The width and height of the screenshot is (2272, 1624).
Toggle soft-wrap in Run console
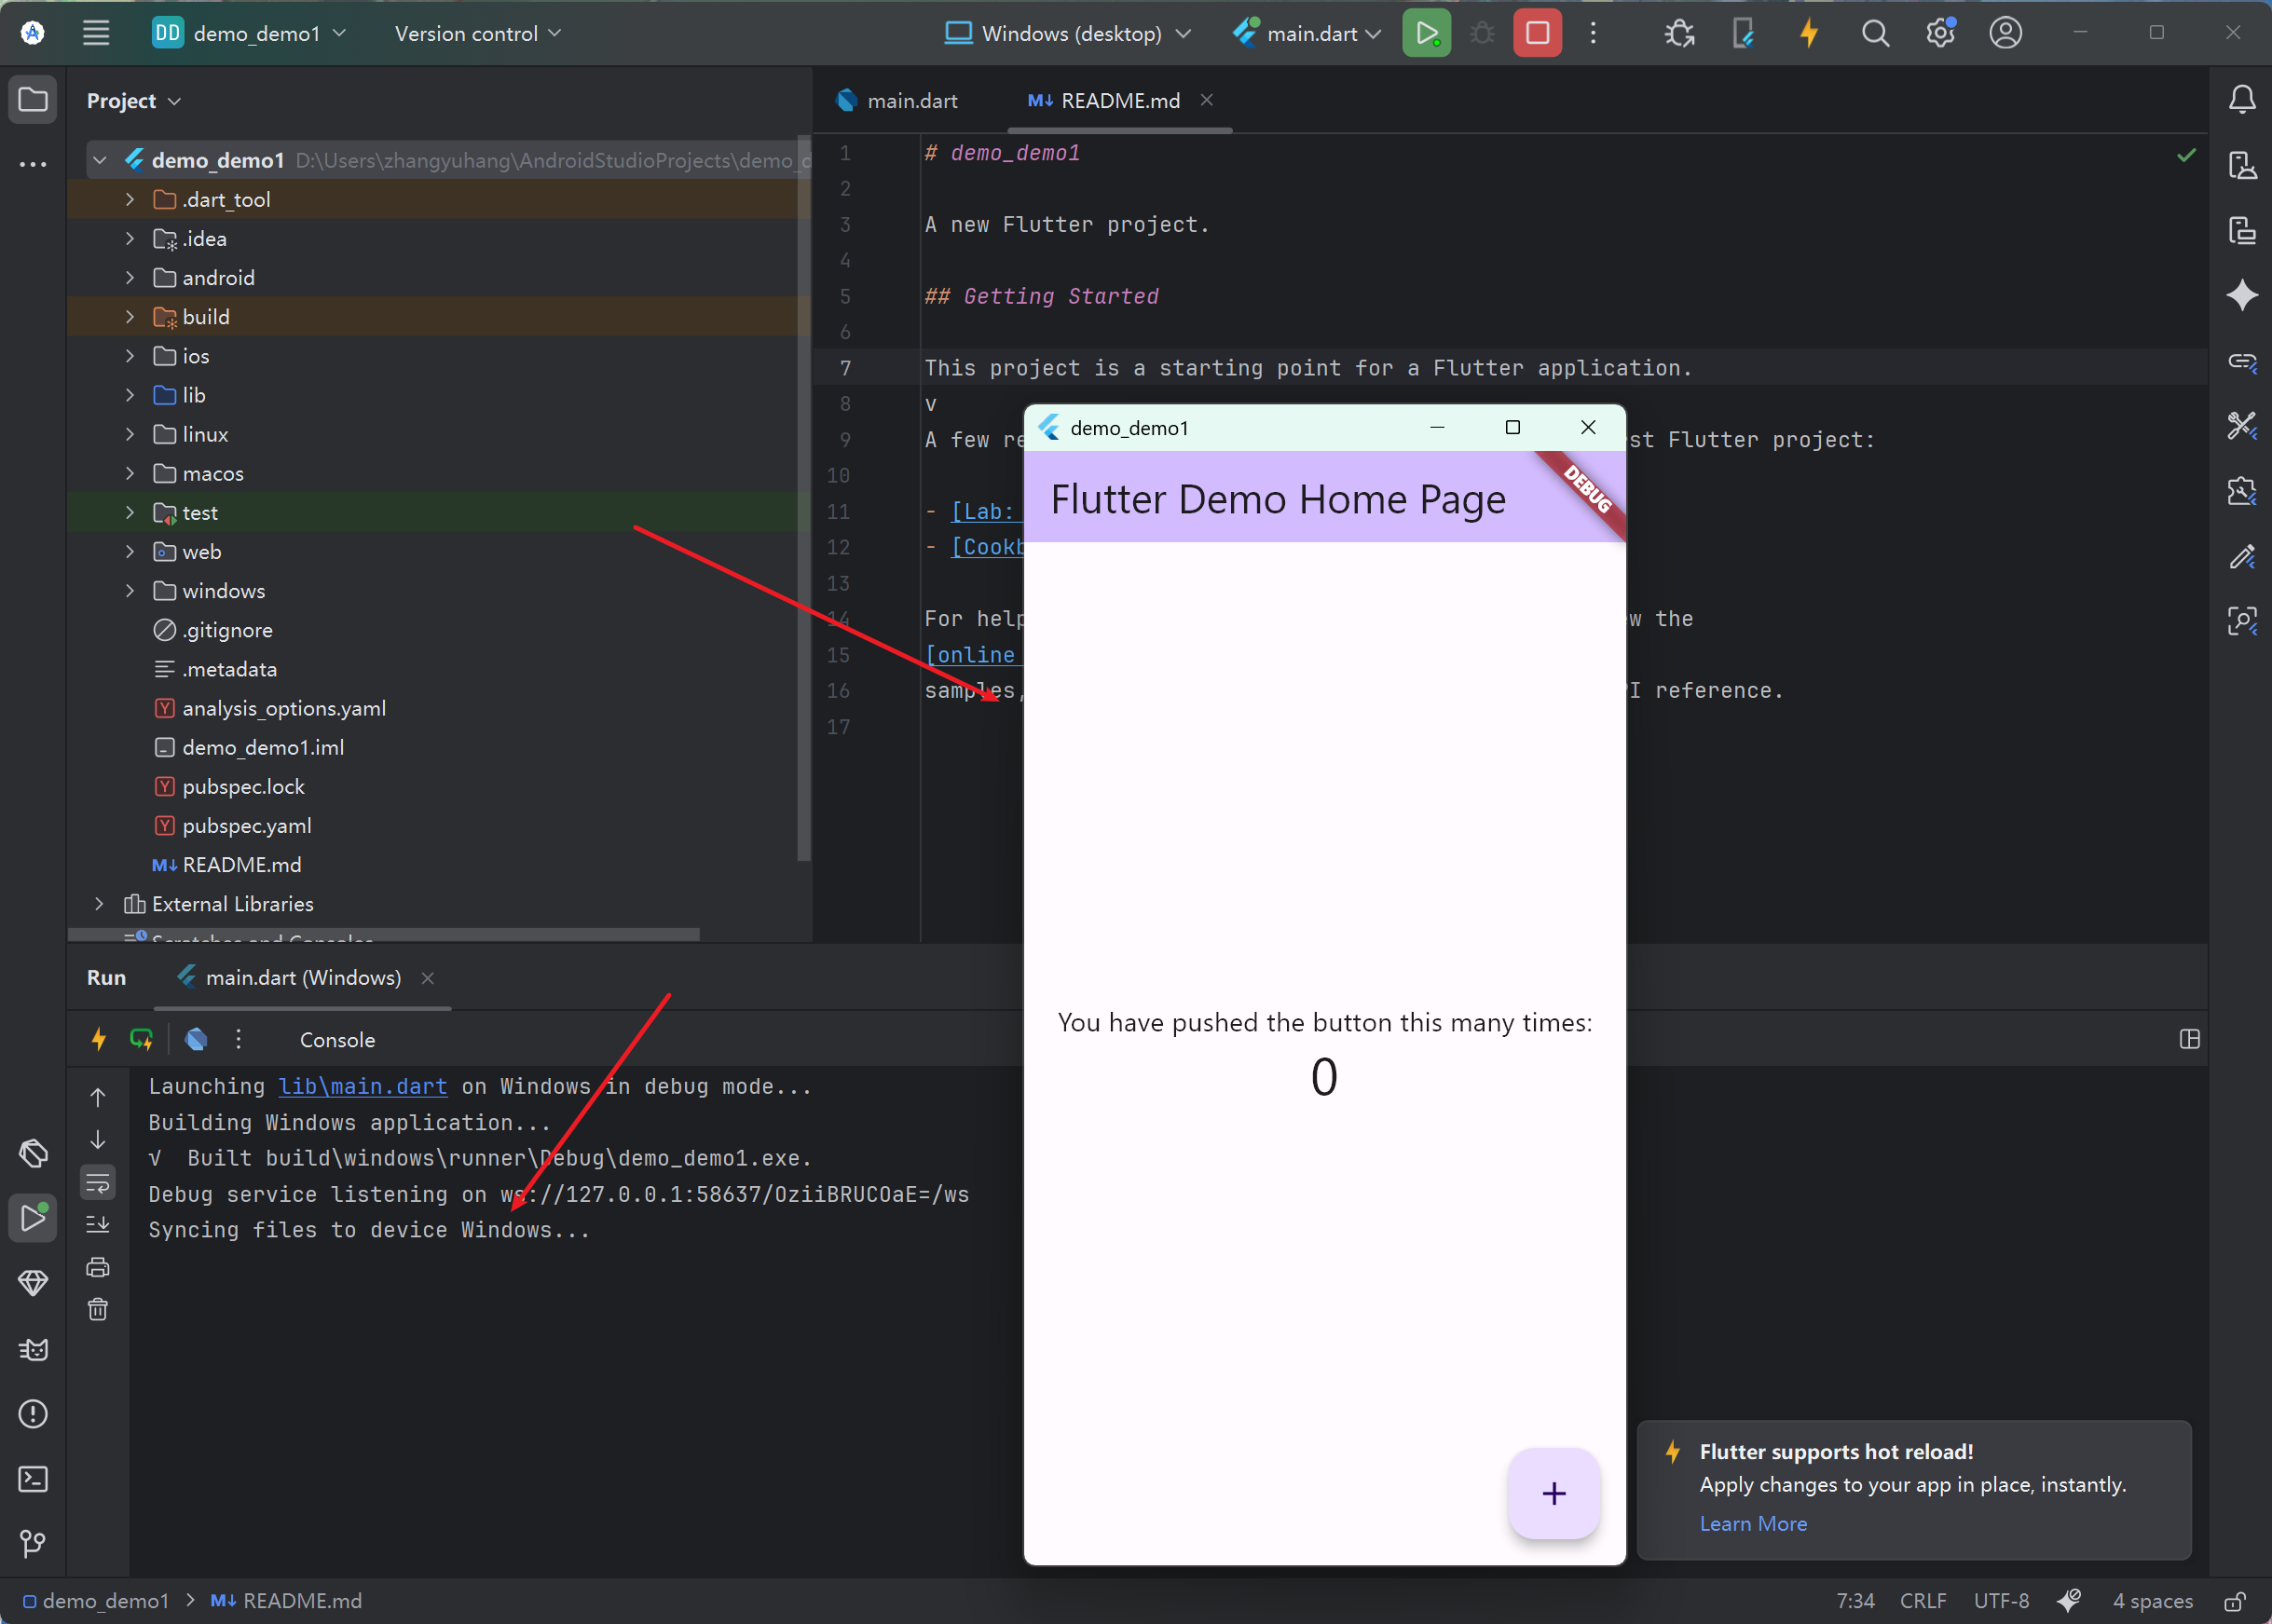[x=97, y=1183]
